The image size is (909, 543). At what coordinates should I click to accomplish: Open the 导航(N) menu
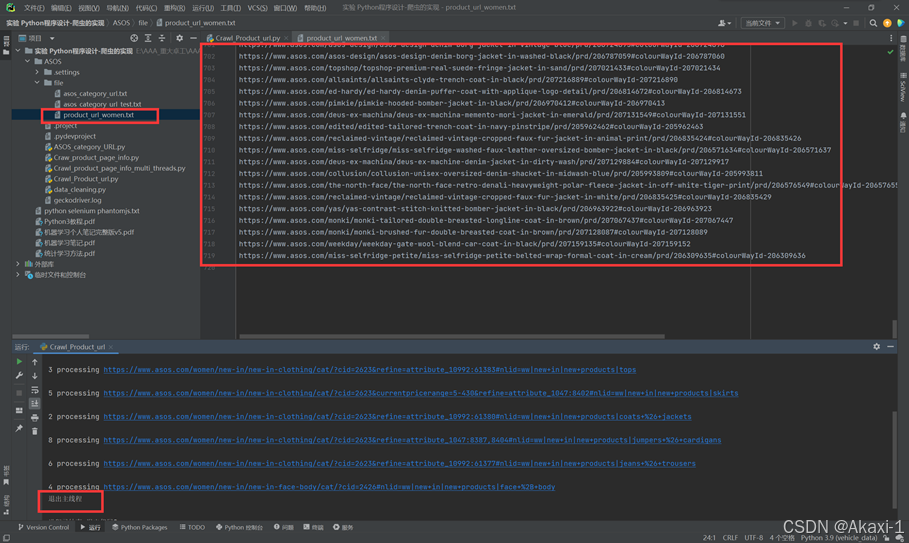pos(117,8)
